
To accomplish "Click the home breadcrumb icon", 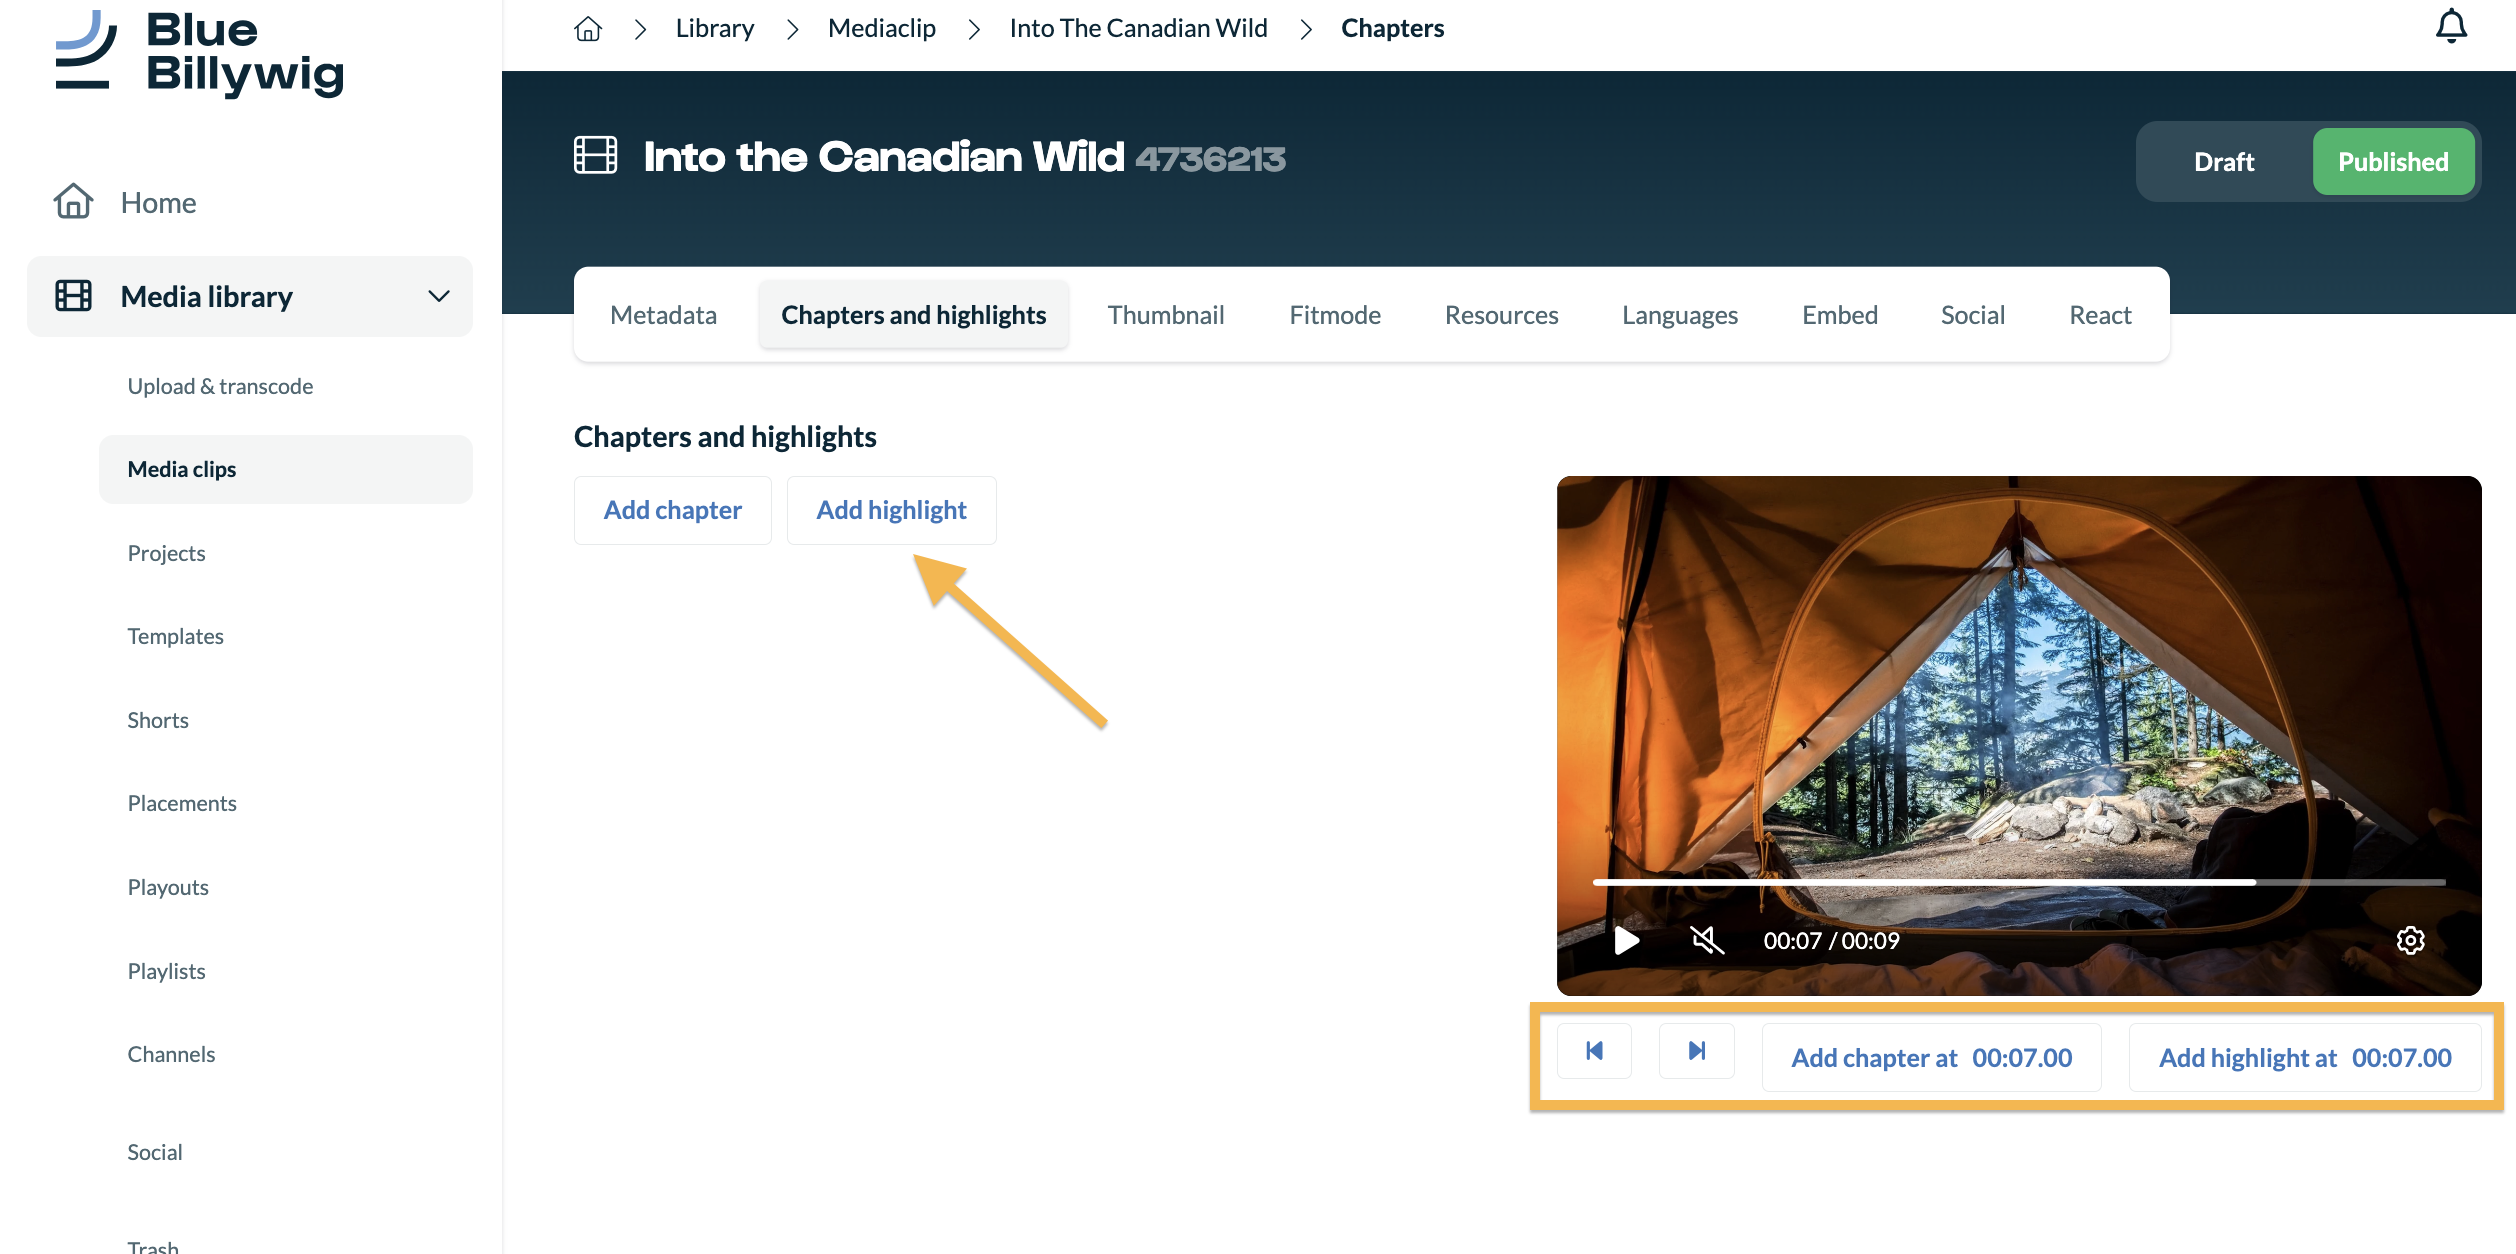I will [x=588, y=29].
